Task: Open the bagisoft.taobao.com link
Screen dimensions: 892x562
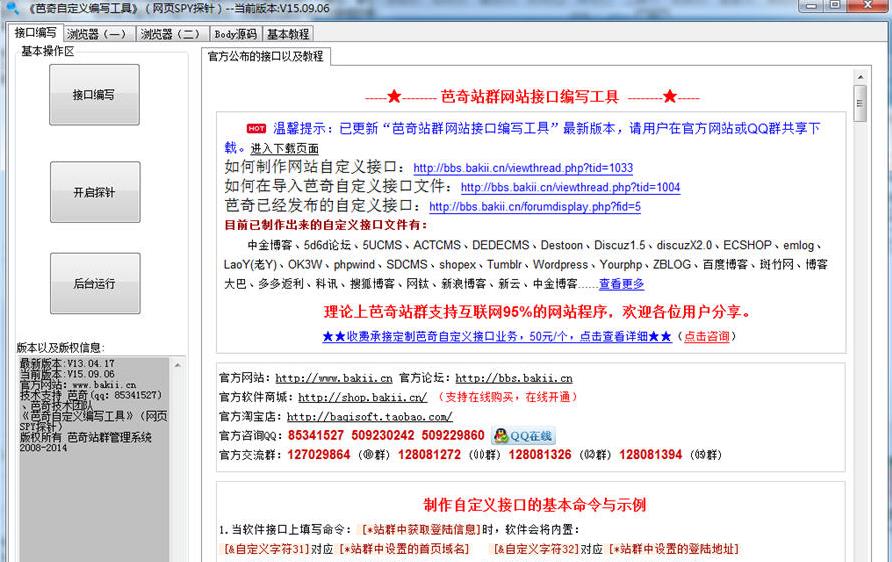Action: coord(369,416)
